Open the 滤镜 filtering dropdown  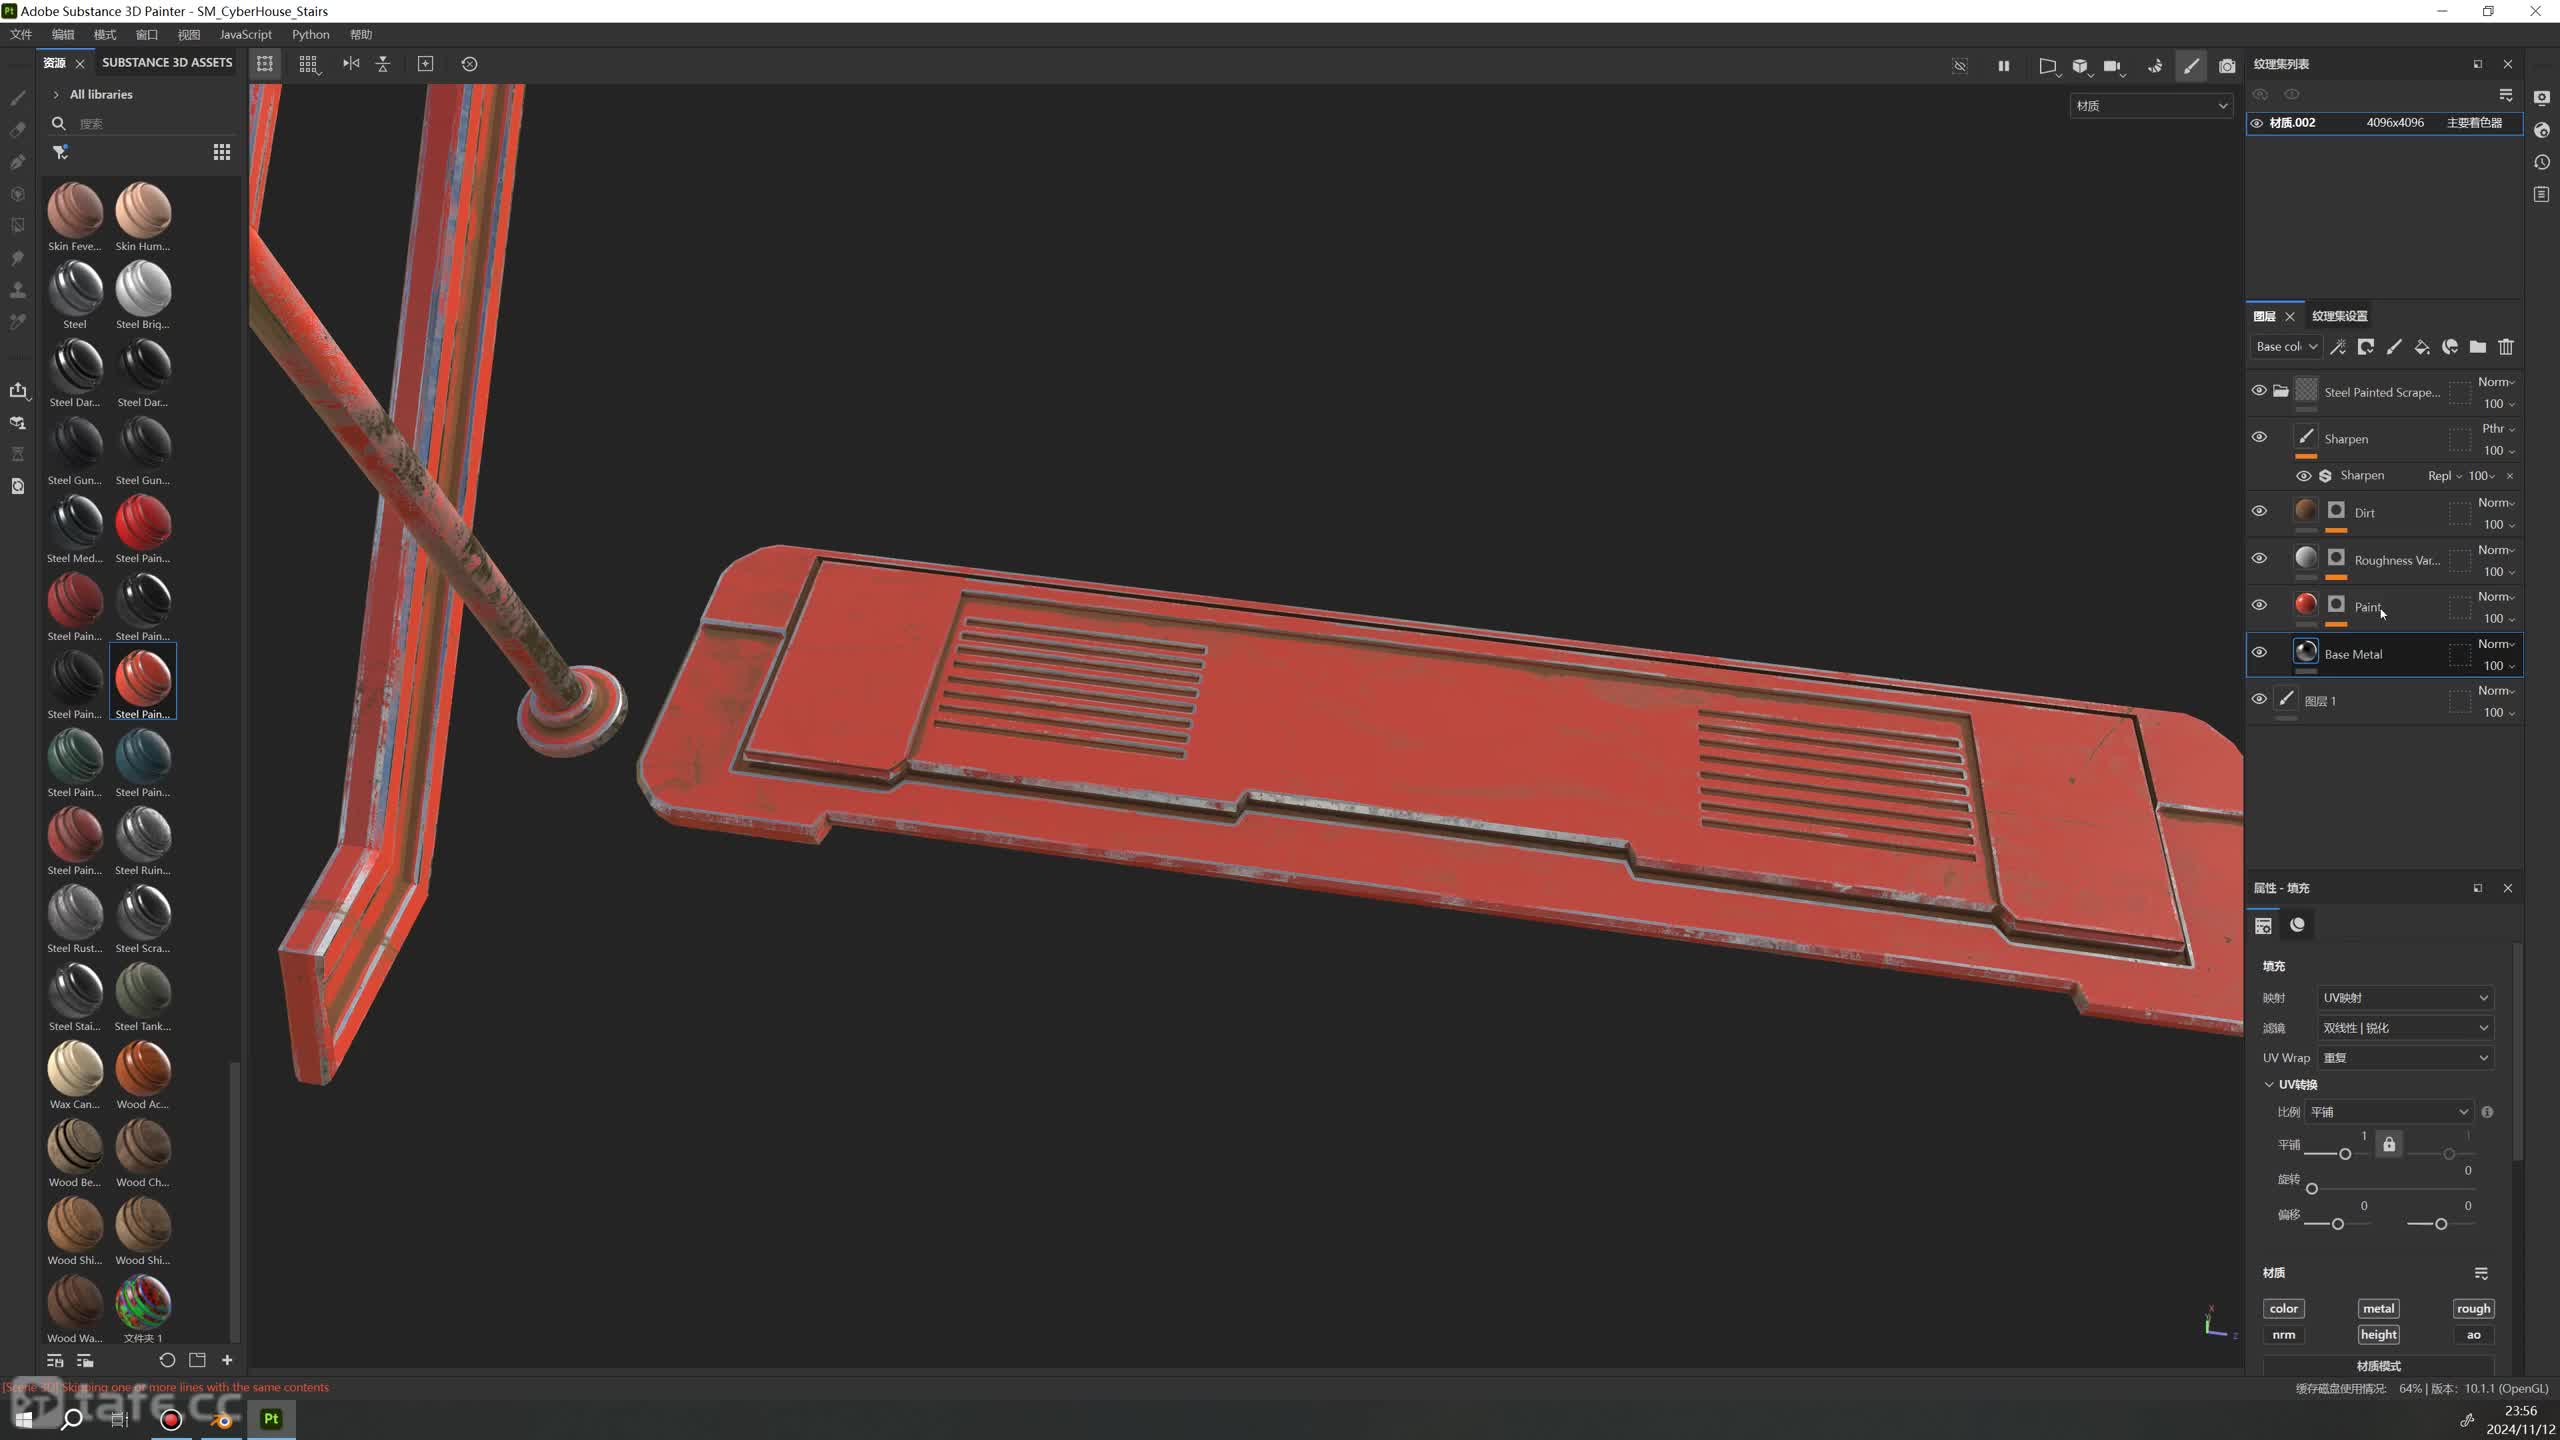[2405, 1028]
